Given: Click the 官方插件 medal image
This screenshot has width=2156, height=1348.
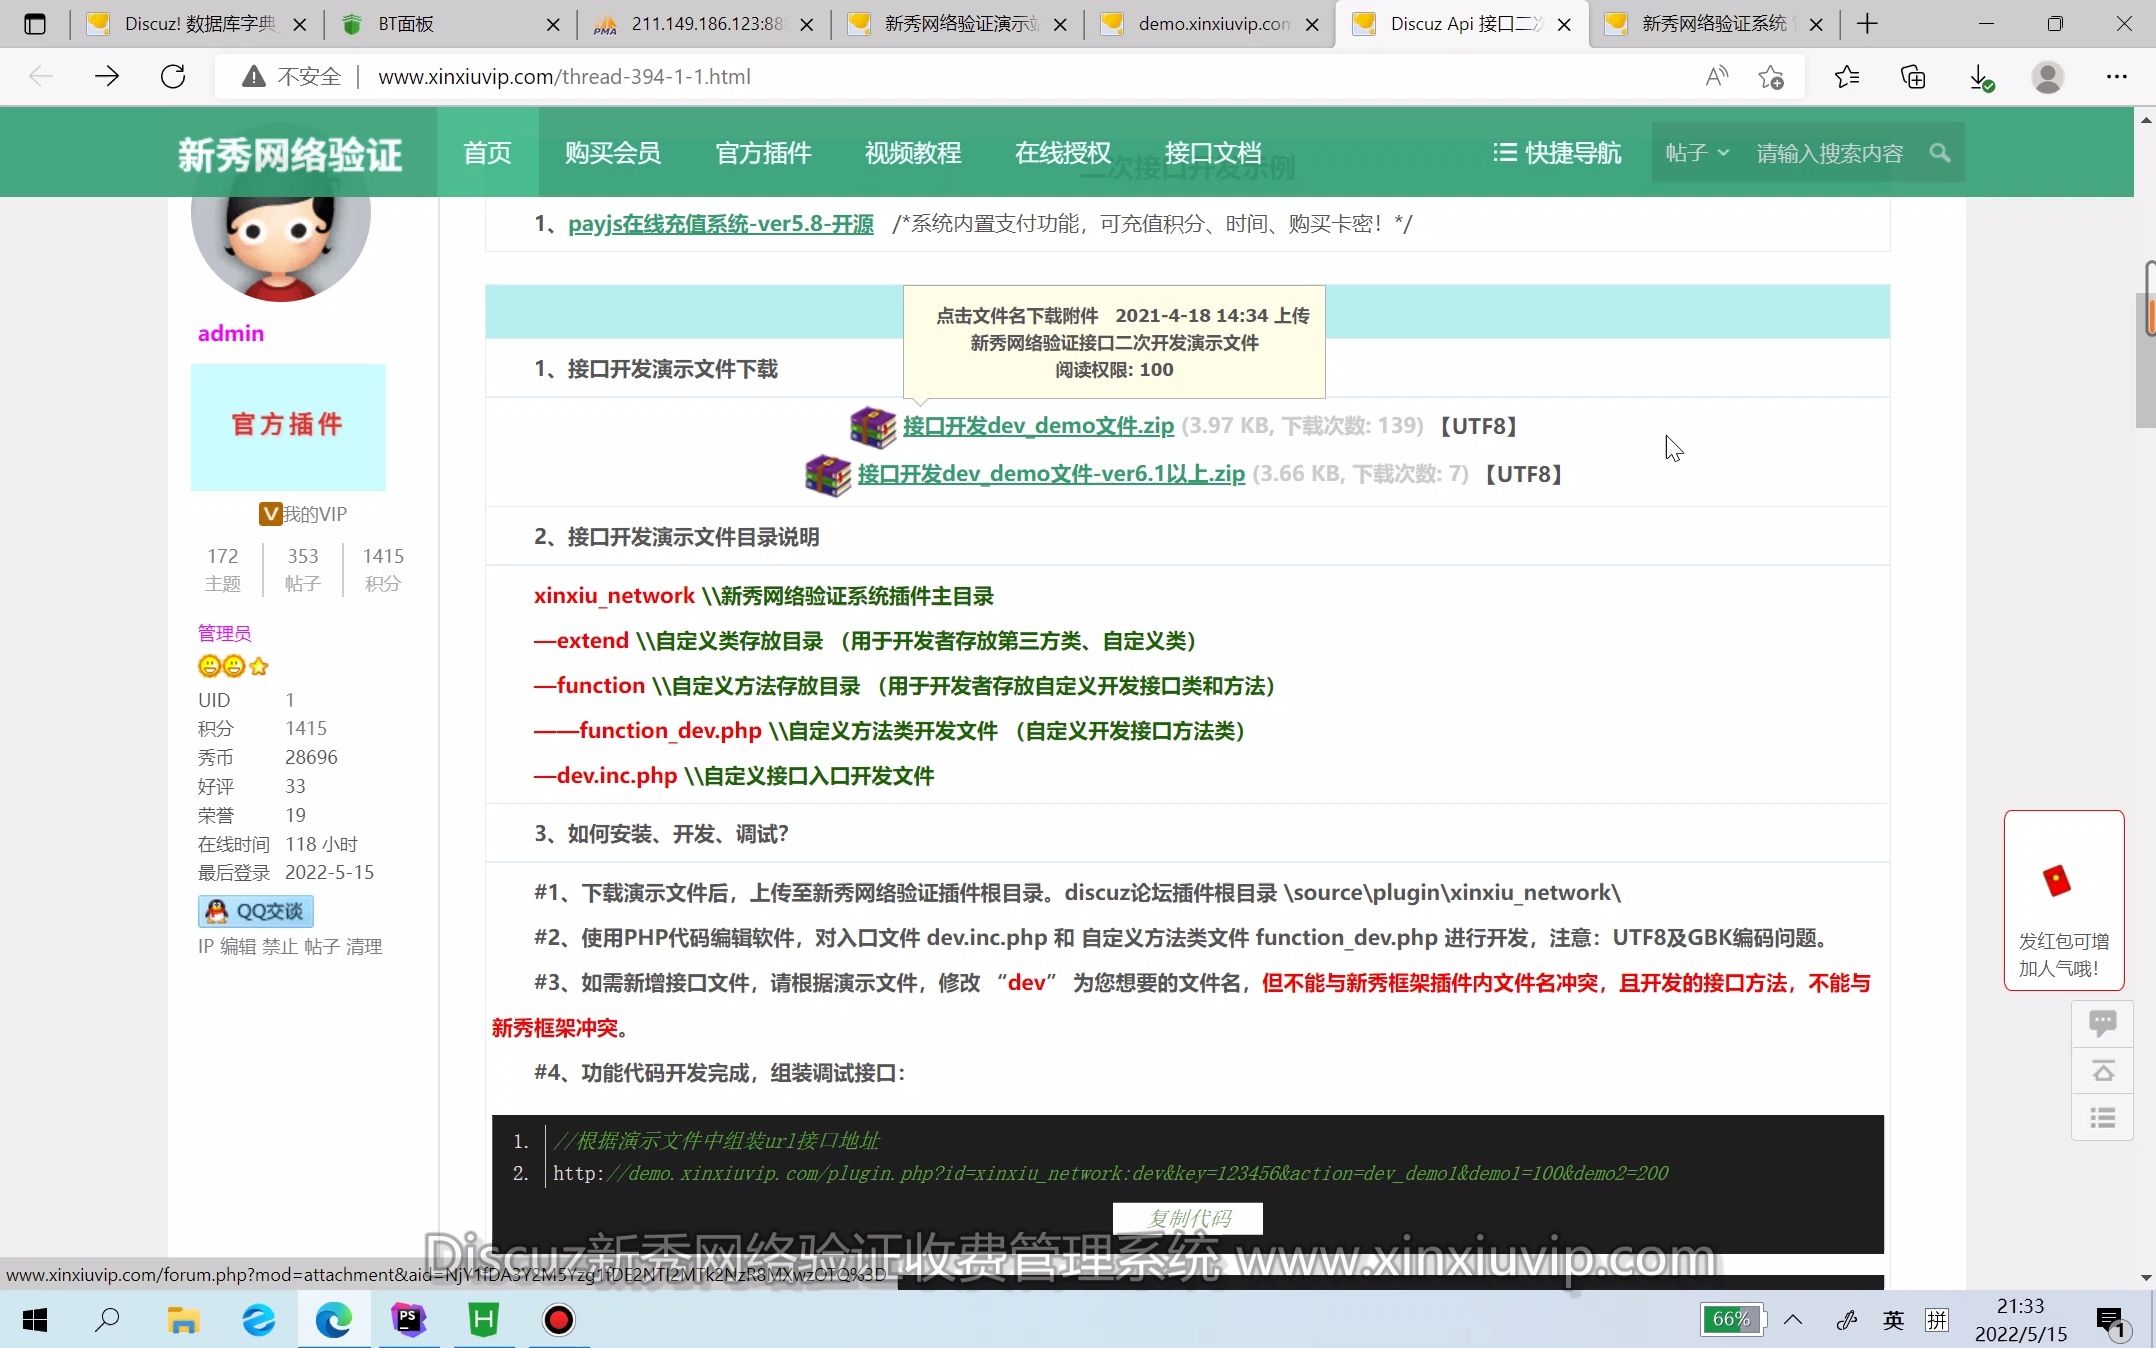Looking at the screenshot, I should coord(288,426).
